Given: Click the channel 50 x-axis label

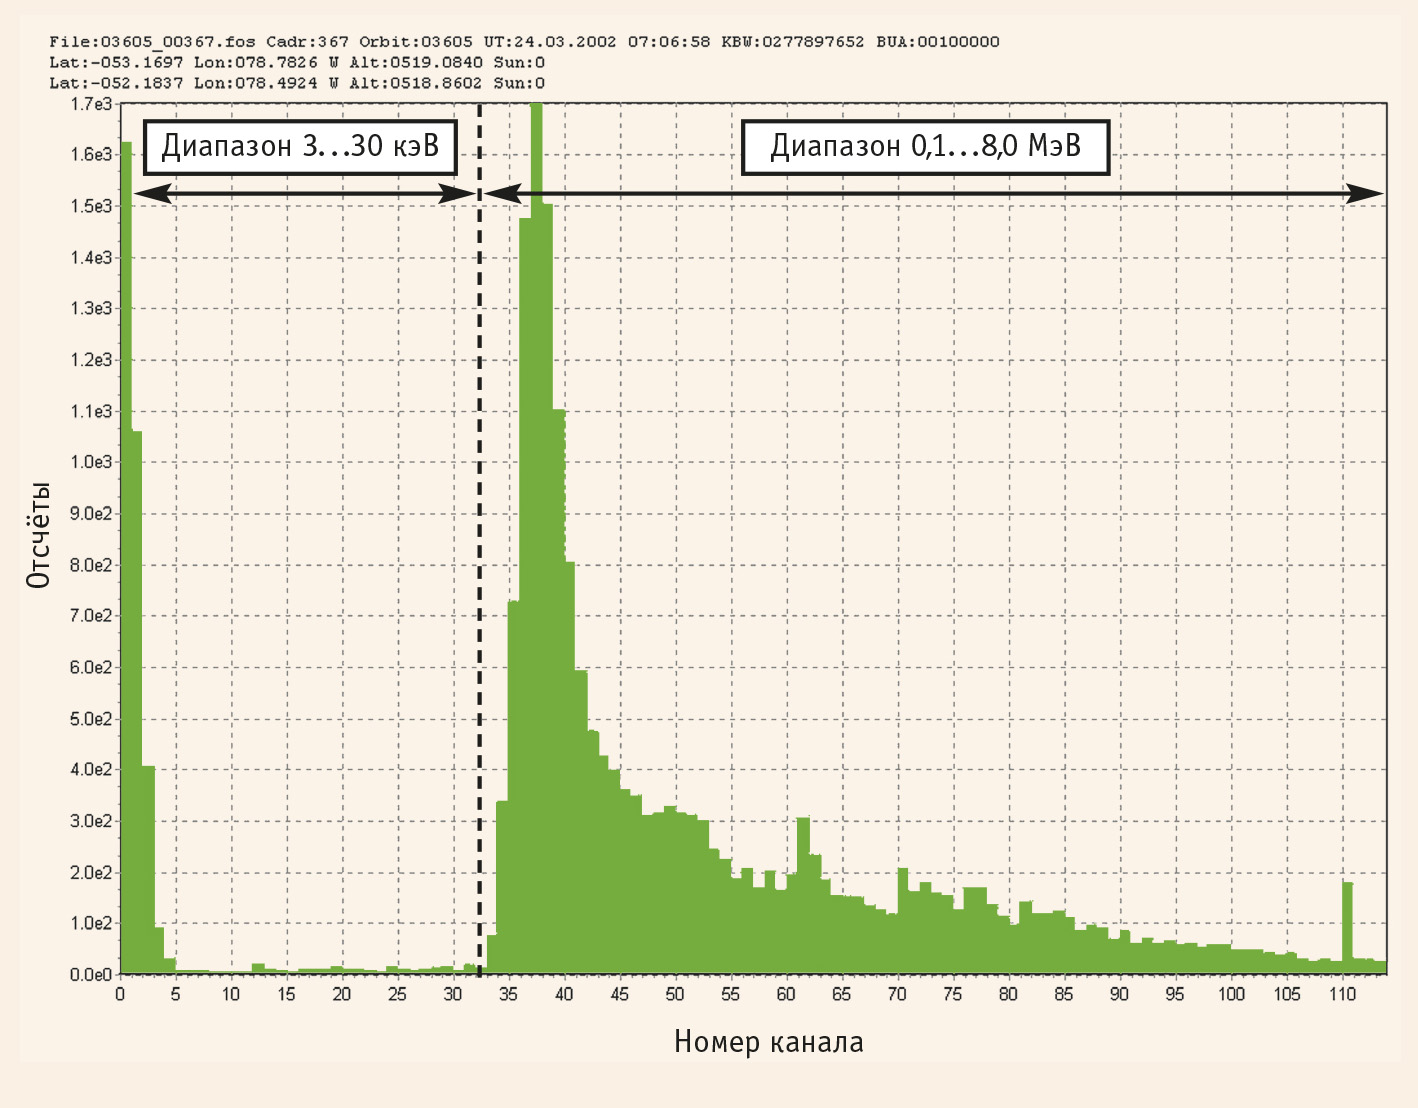Looking at the screenshot, I should [675, 994].
